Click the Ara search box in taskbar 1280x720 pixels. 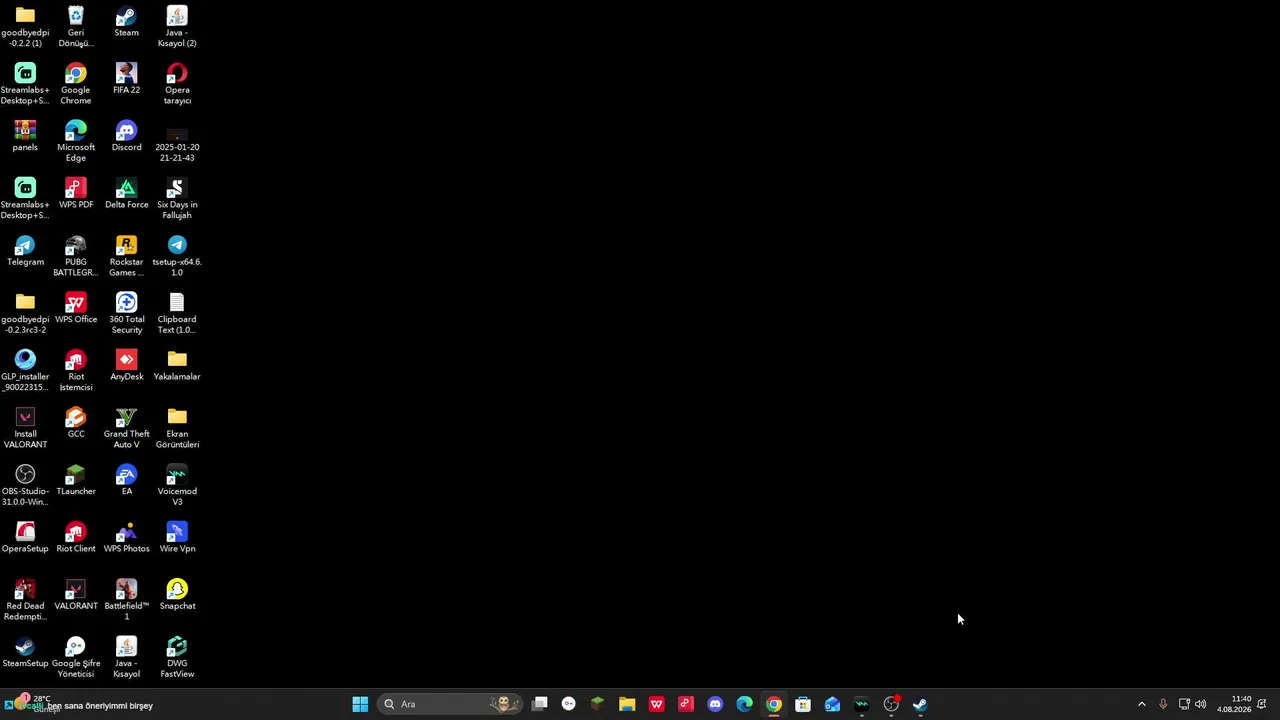point(450,704)
